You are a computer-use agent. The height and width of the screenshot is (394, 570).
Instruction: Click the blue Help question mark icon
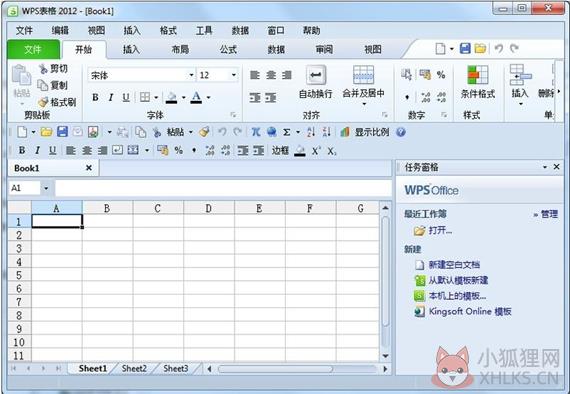pos(401,132)
